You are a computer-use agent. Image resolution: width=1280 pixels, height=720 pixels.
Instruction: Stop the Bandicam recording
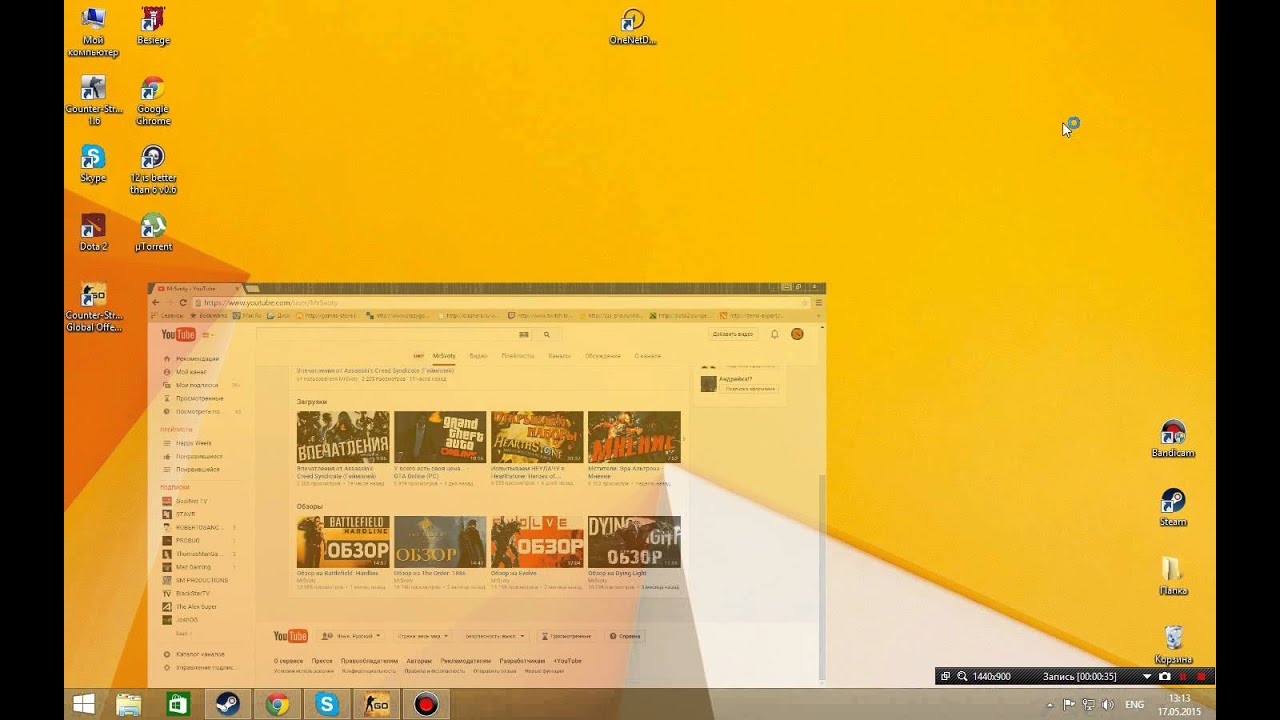point(1201,677)
